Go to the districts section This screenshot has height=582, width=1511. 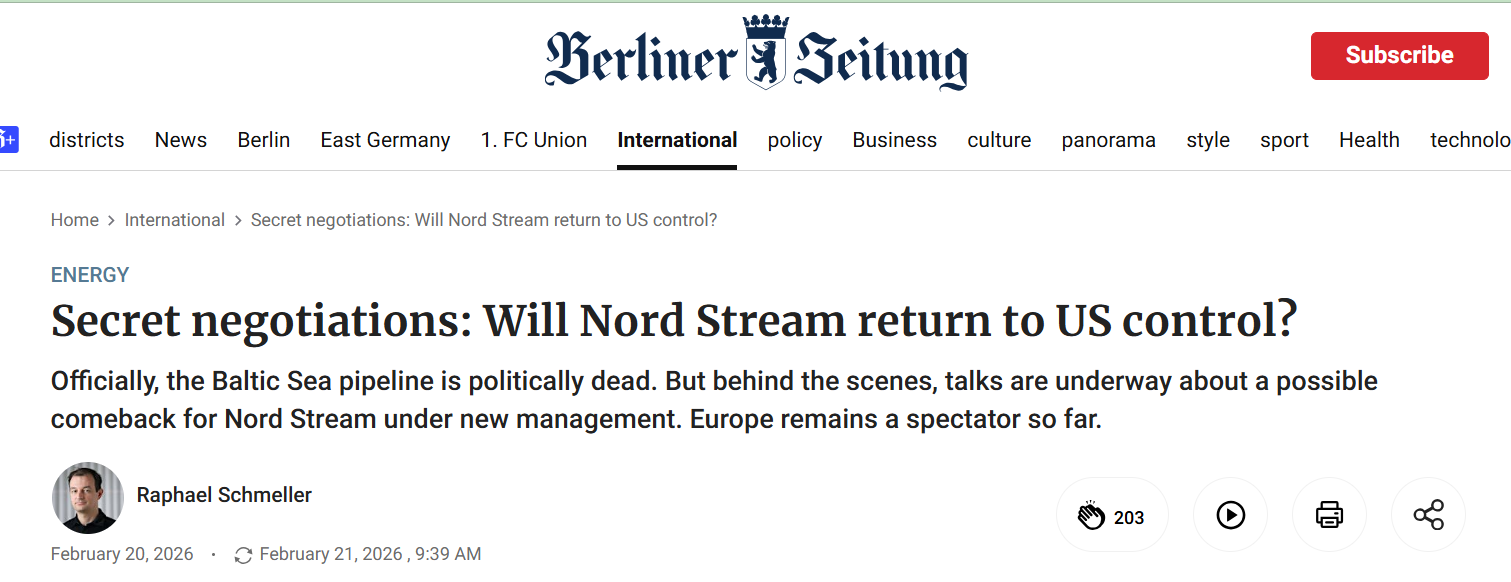87,140
